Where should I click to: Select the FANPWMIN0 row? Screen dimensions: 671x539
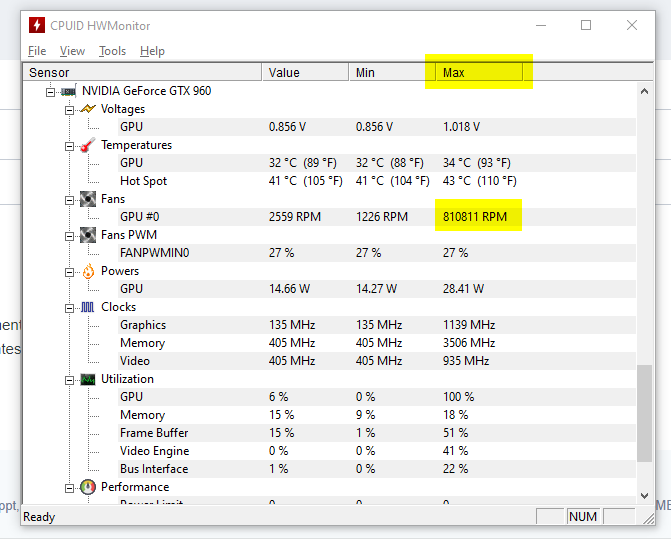tap(377, 253)
